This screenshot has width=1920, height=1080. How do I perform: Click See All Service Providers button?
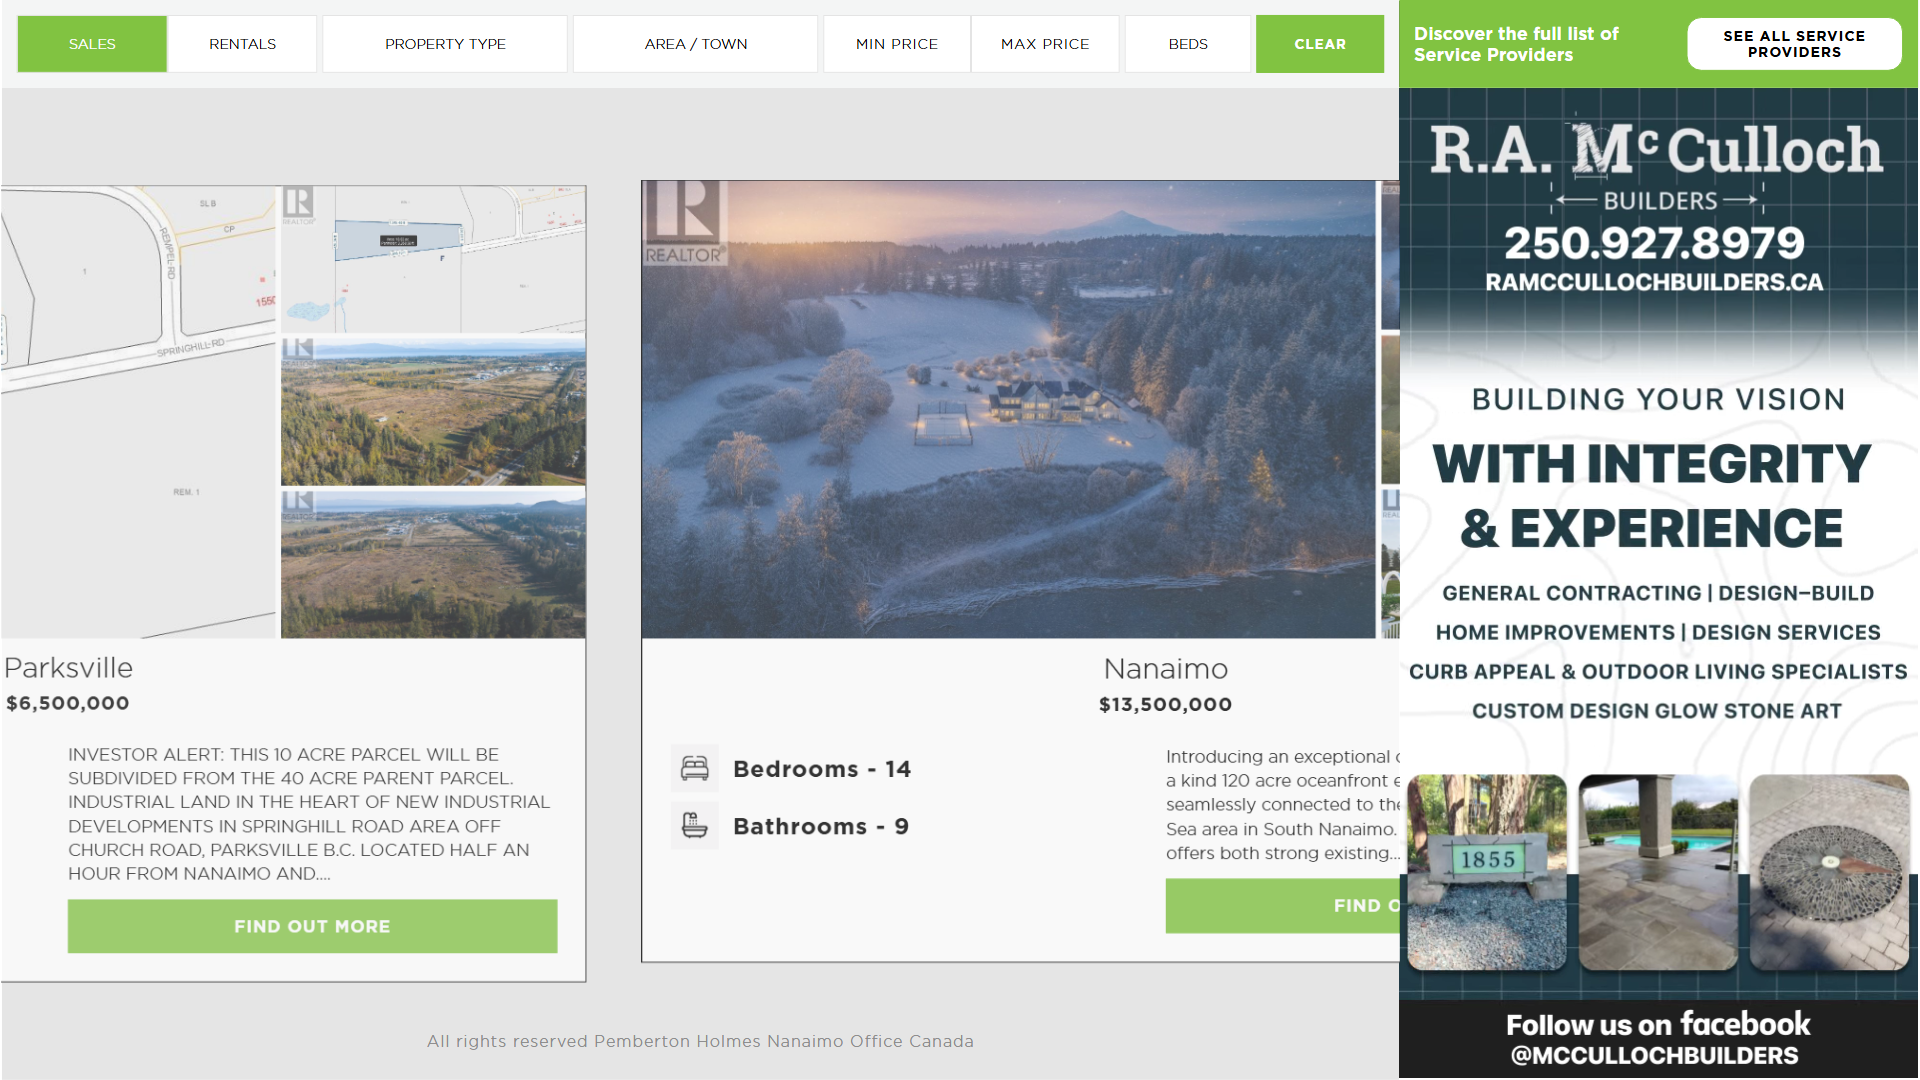[x=1793, y=44]
